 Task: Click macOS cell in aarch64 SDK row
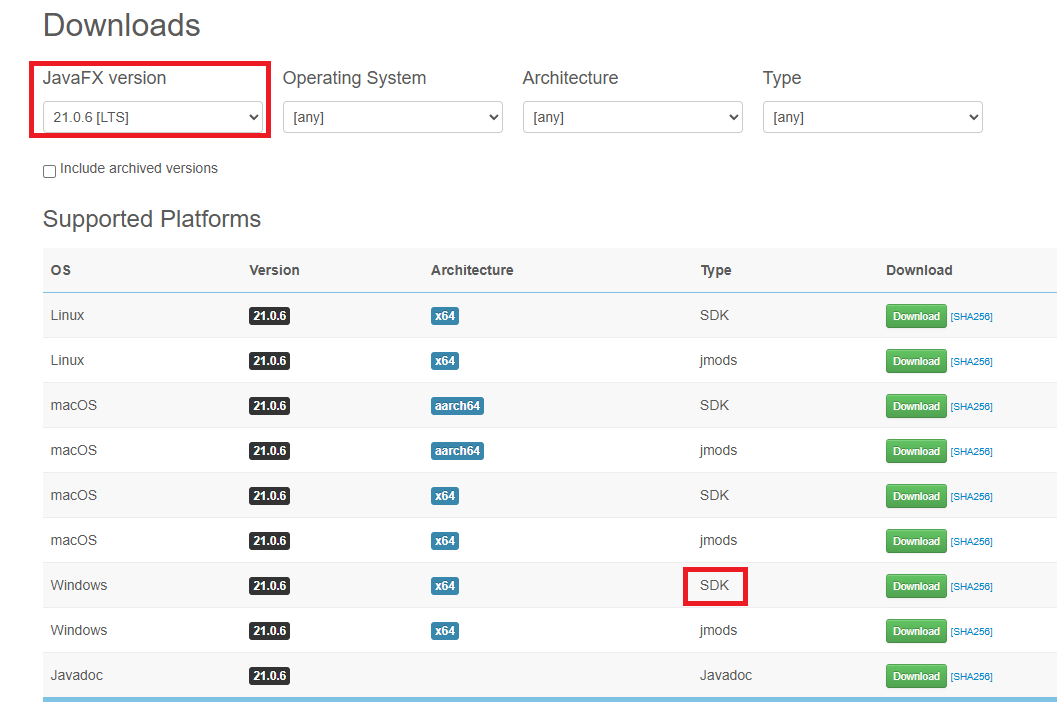pyautogui.click(x=73, y=405)
